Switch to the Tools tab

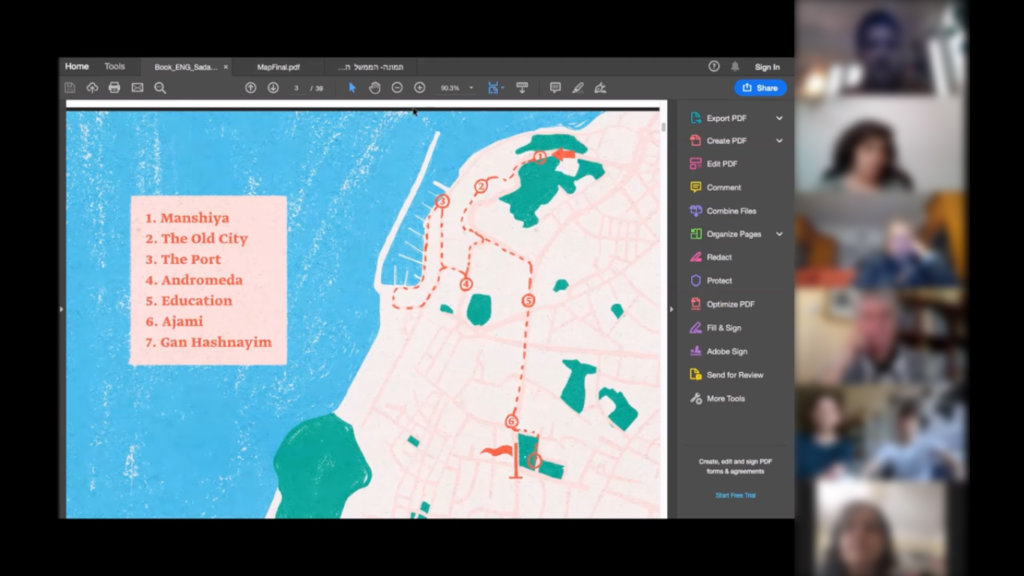point(114,66)
